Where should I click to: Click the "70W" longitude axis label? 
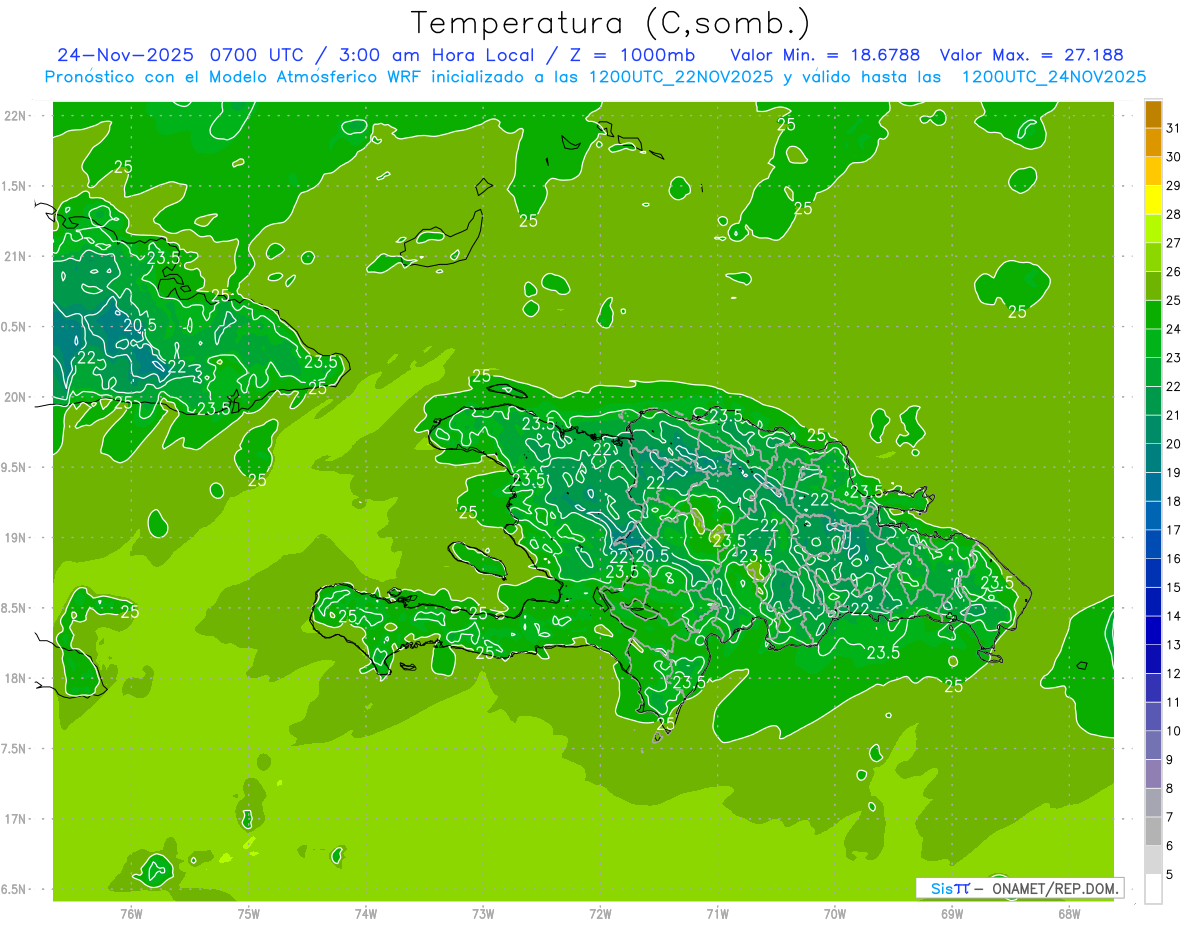point(835,913)
